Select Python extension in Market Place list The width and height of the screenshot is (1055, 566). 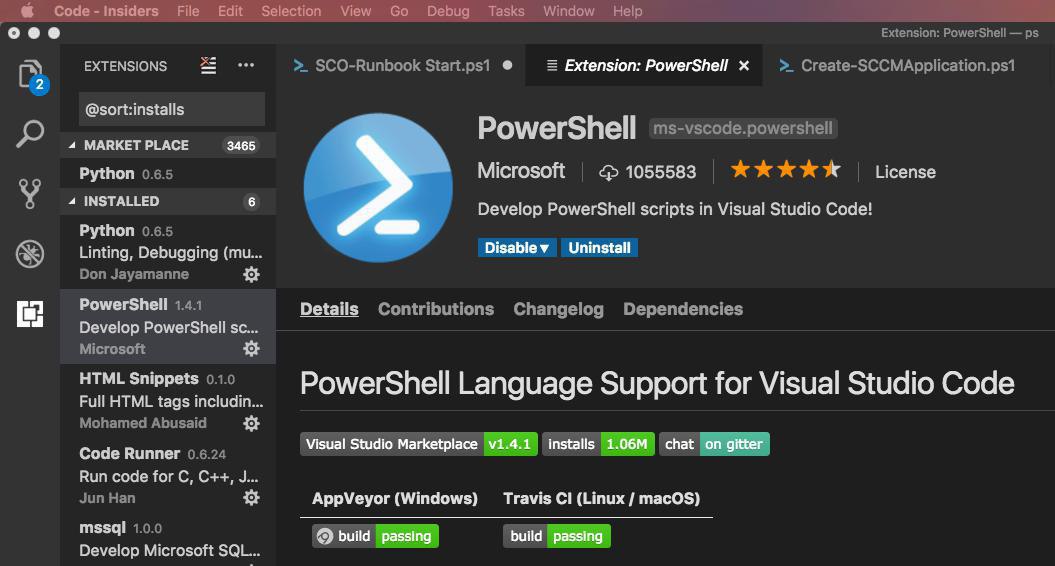[x=168, y=174]
